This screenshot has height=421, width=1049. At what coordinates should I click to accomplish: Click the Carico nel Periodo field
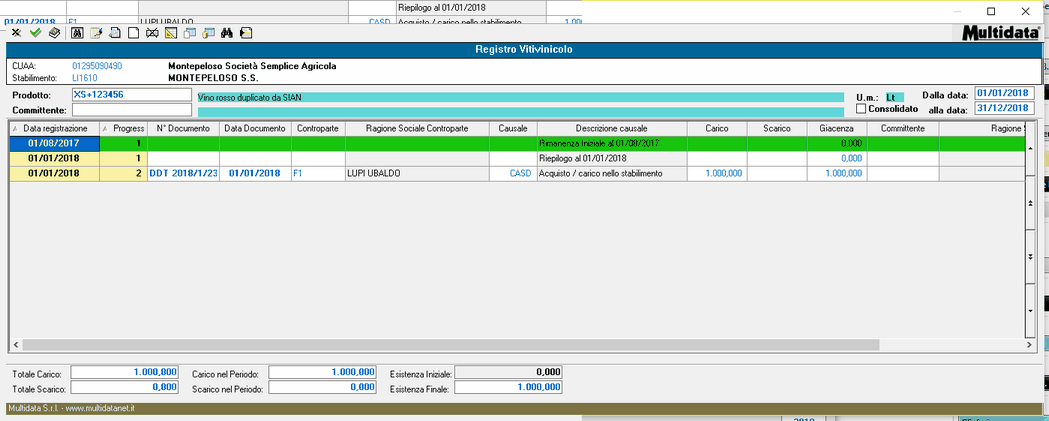pos(322,372)
